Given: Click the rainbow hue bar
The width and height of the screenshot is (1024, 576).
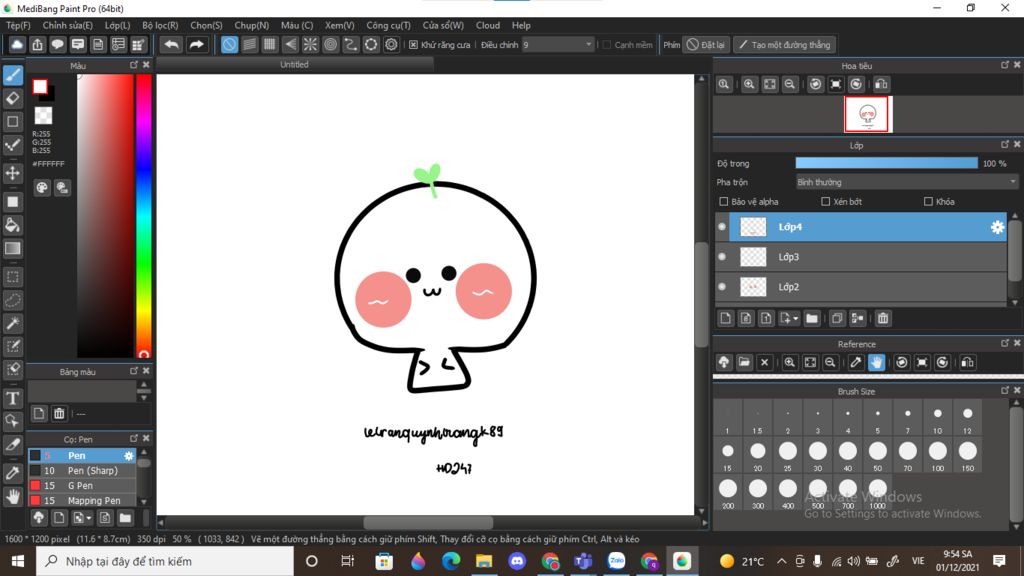Looking at the screenshot, I should pos(144,216).
